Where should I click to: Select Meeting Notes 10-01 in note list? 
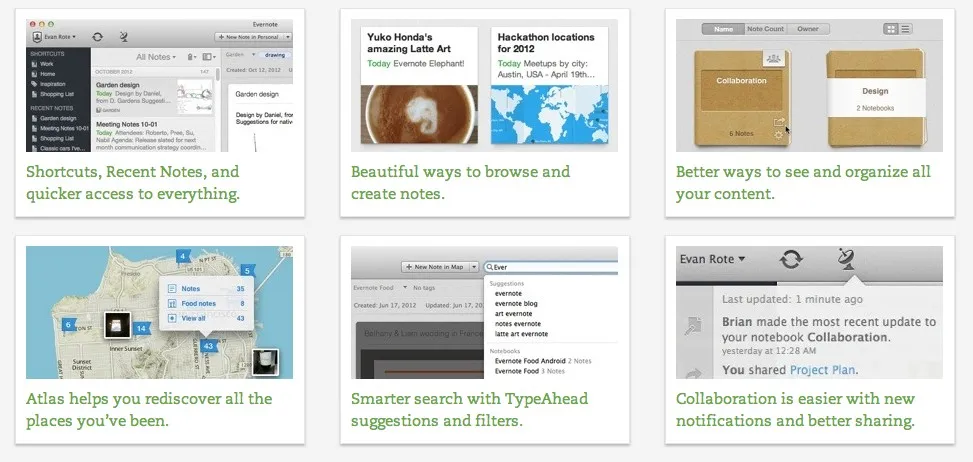click(153, 135)
